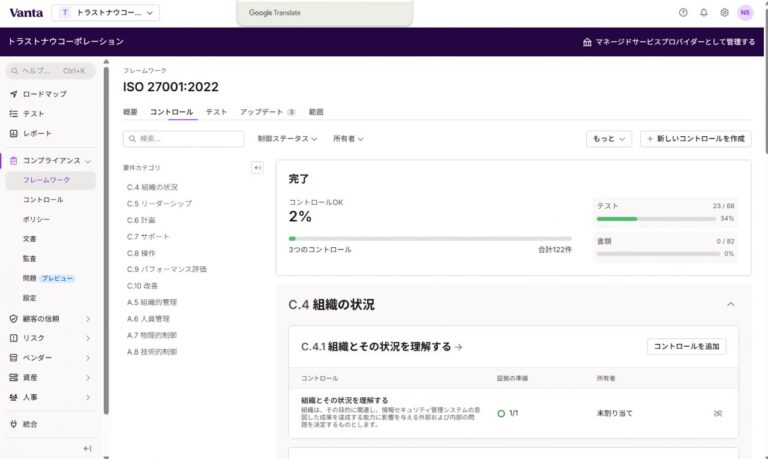Open the 所有者 filter dropdown
Viewport: 768px width, 459px height.
[x=348, y=139]
